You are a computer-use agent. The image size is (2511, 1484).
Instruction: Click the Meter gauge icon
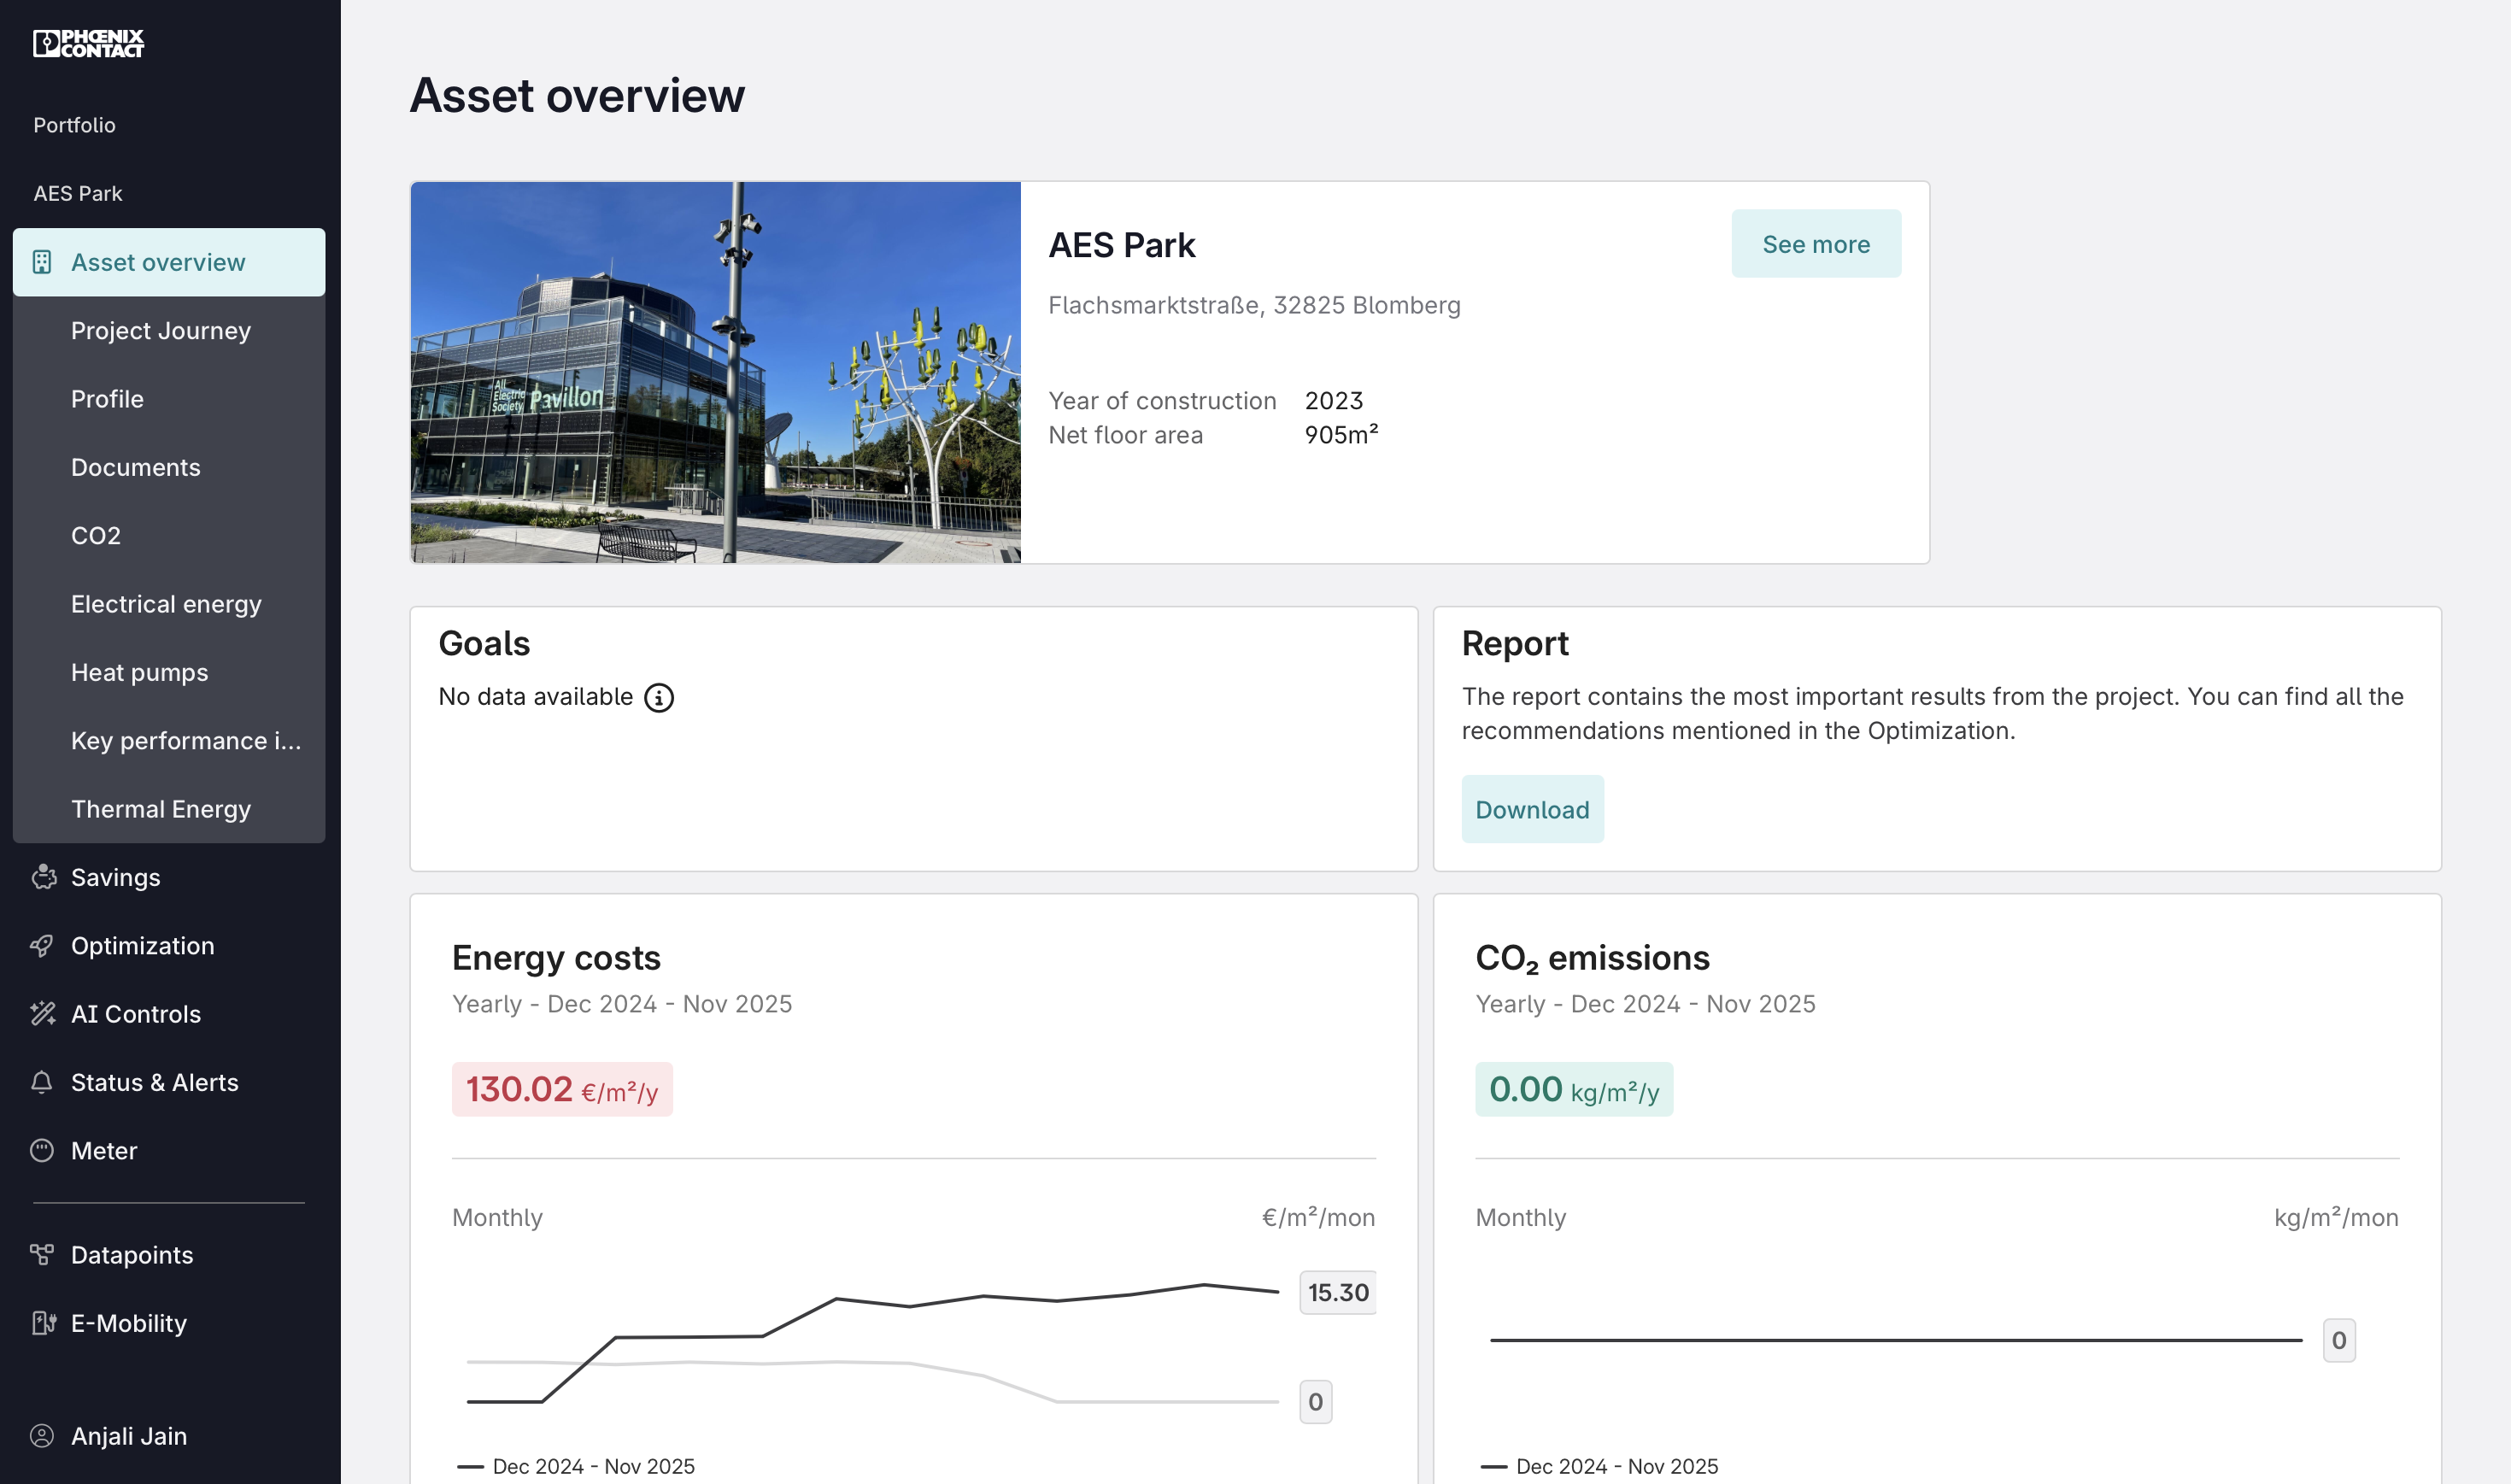click(42, 1150)
